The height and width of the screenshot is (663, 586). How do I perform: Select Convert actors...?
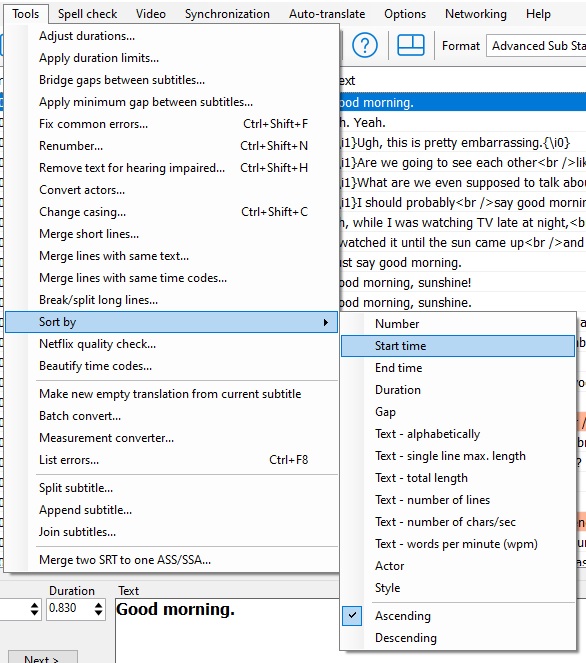pyautogui.click(x=172, y=190)
